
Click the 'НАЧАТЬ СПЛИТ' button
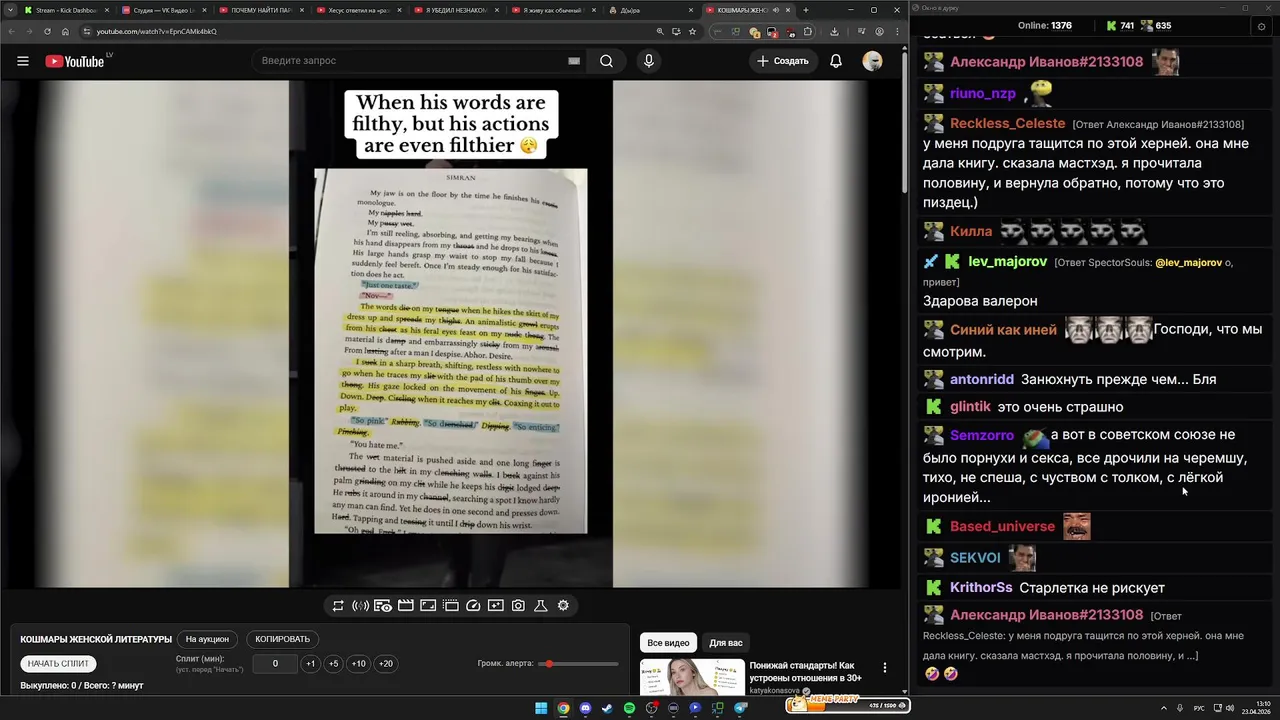pyautogui.click(x=58, y=664)
